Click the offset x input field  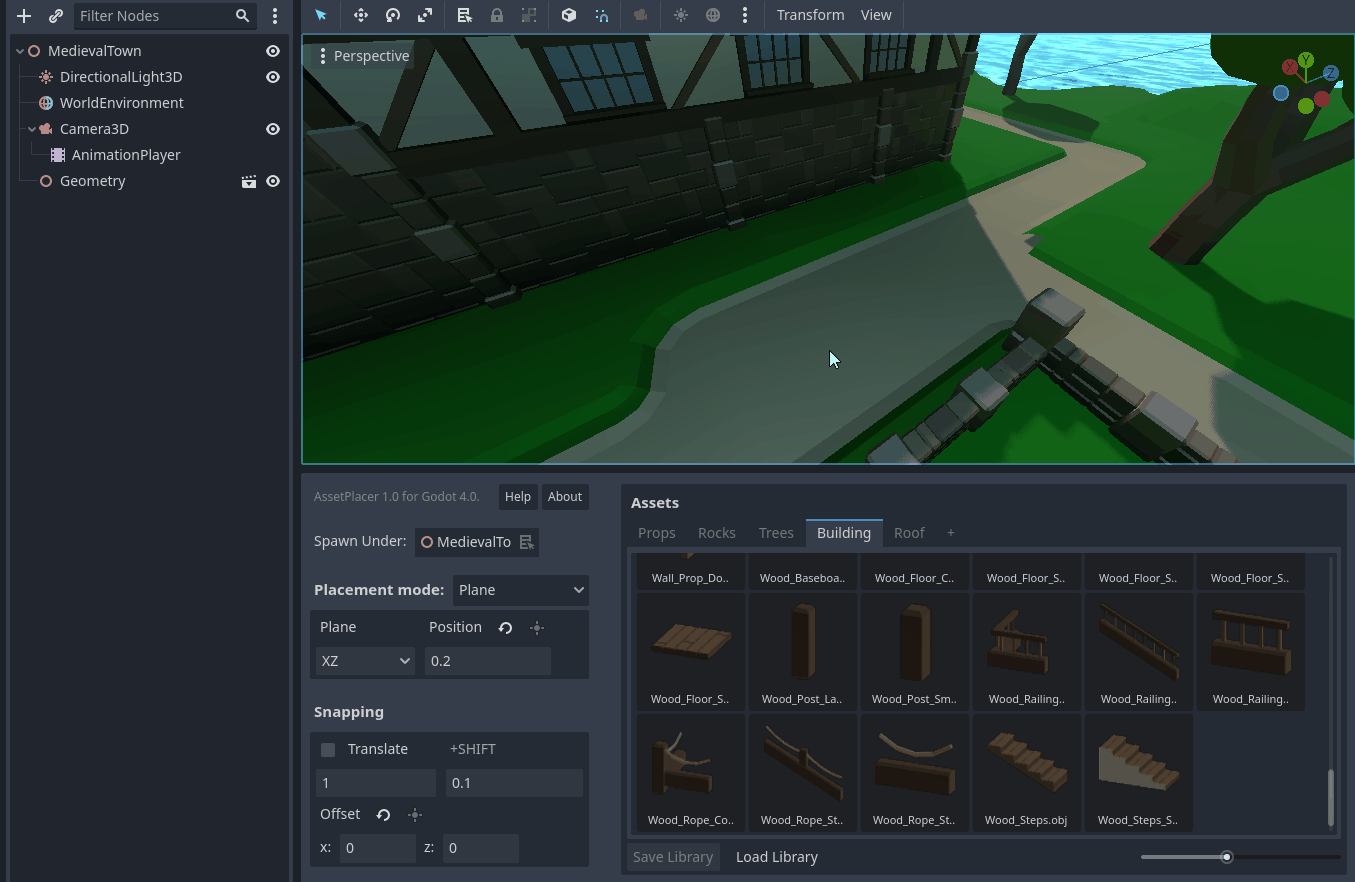tap(378, 848)
